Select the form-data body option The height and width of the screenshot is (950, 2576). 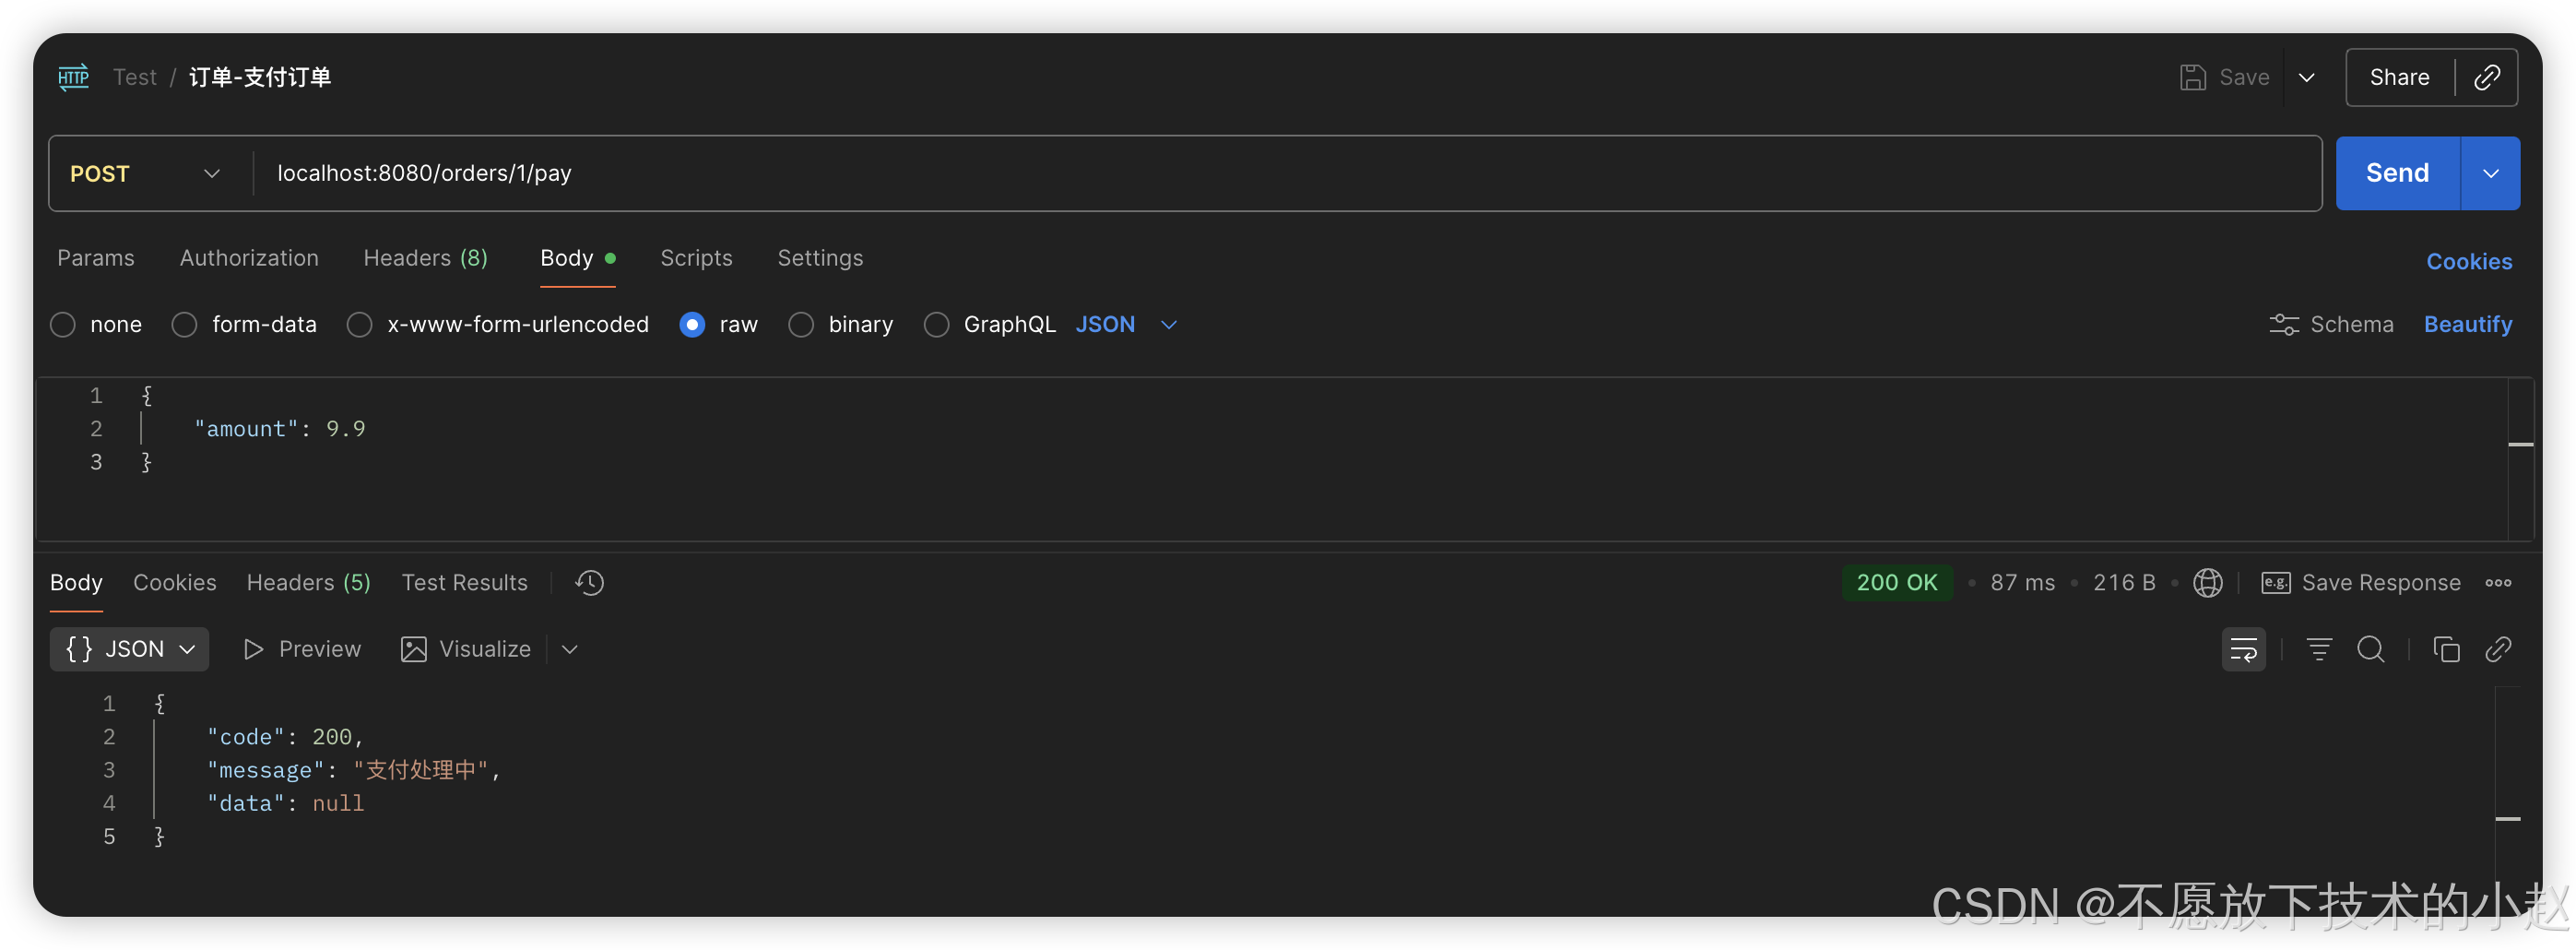pyautogui.click(x=184, y=324)
